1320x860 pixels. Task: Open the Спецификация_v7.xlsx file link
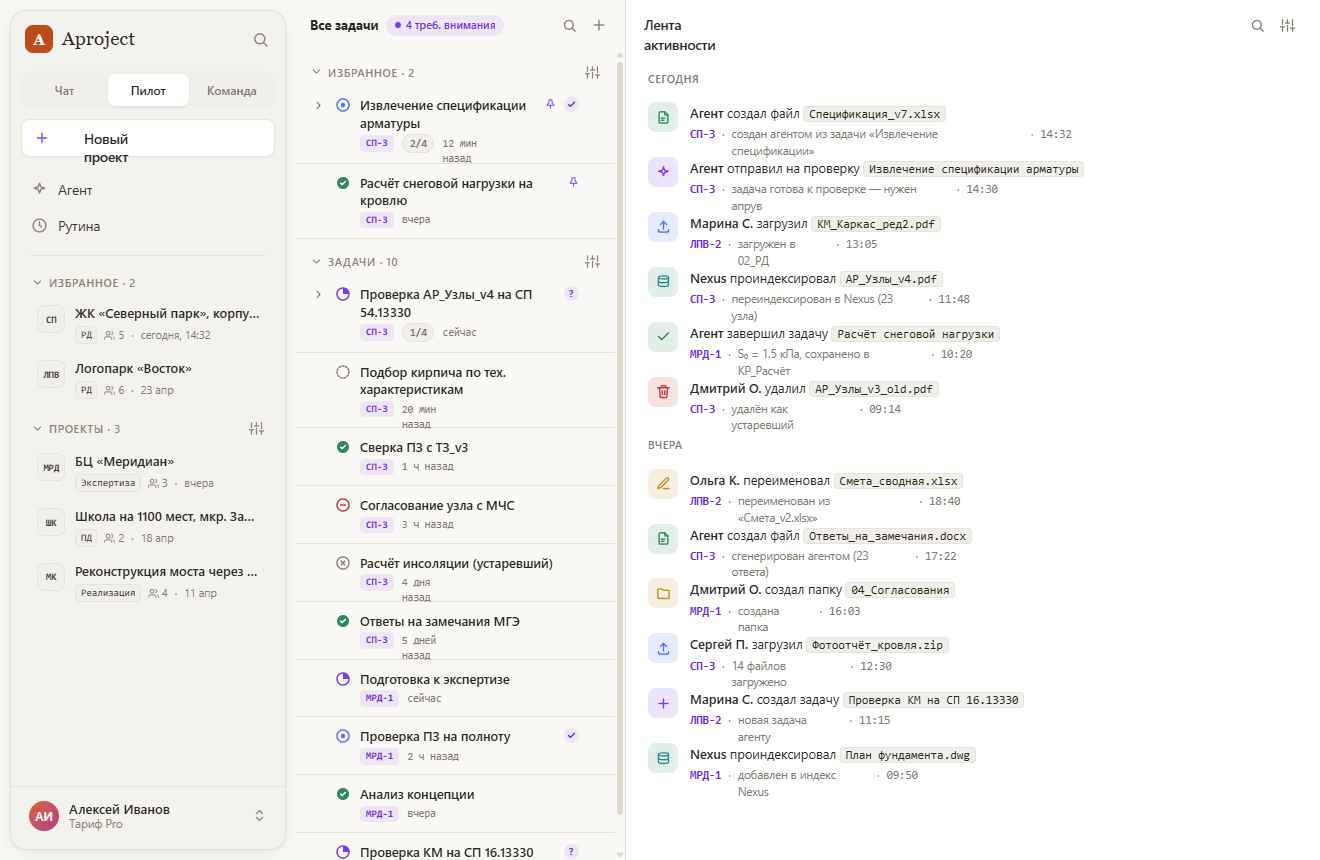click(x=875, y=114)
